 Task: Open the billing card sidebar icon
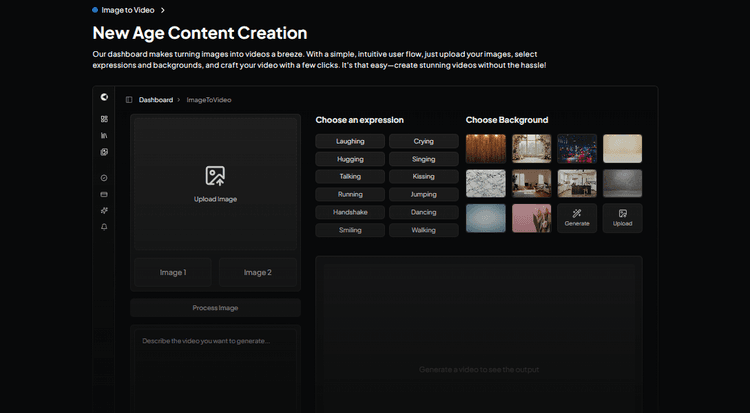(x=104, y=194)
